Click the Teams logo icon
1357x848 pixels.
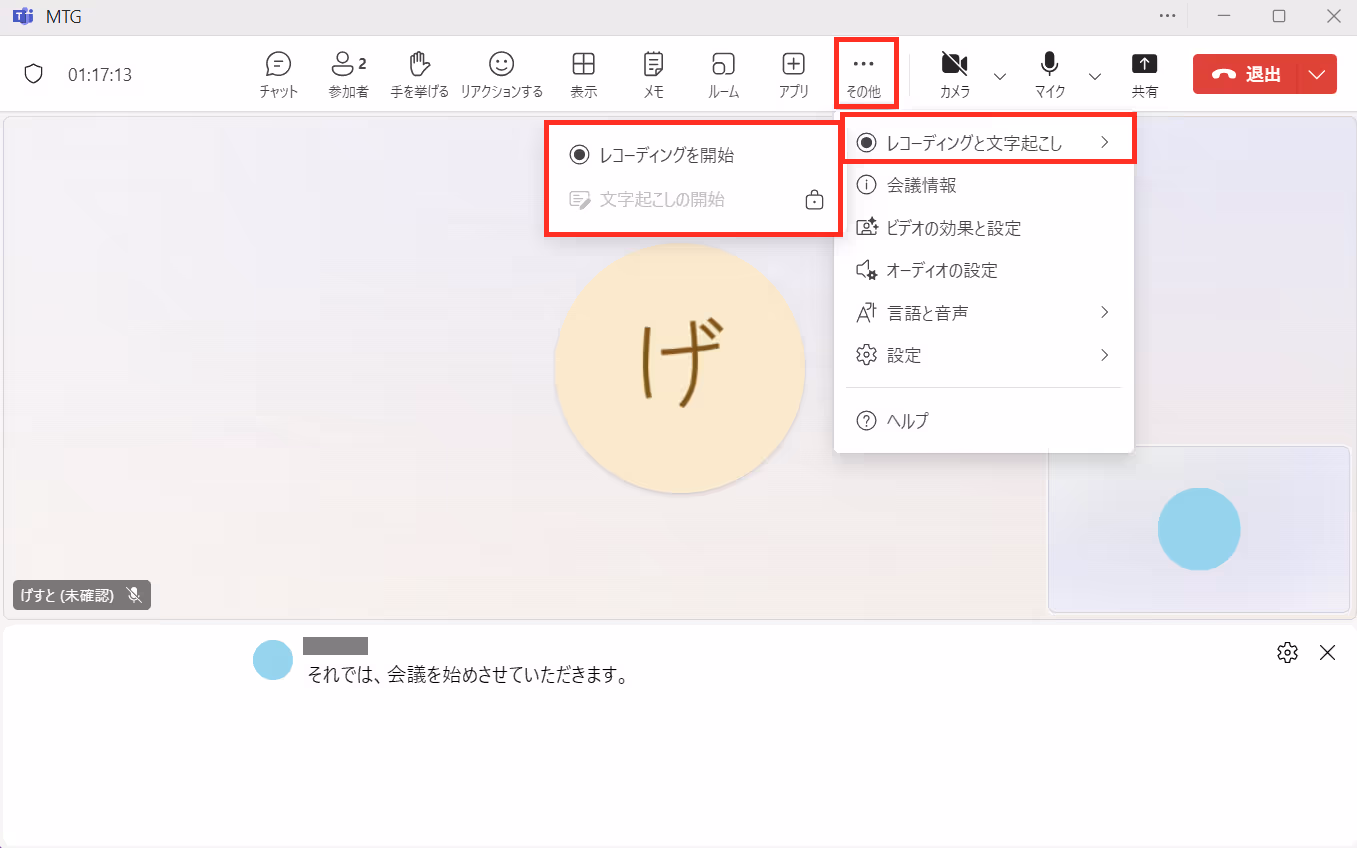tap(22, 16)
